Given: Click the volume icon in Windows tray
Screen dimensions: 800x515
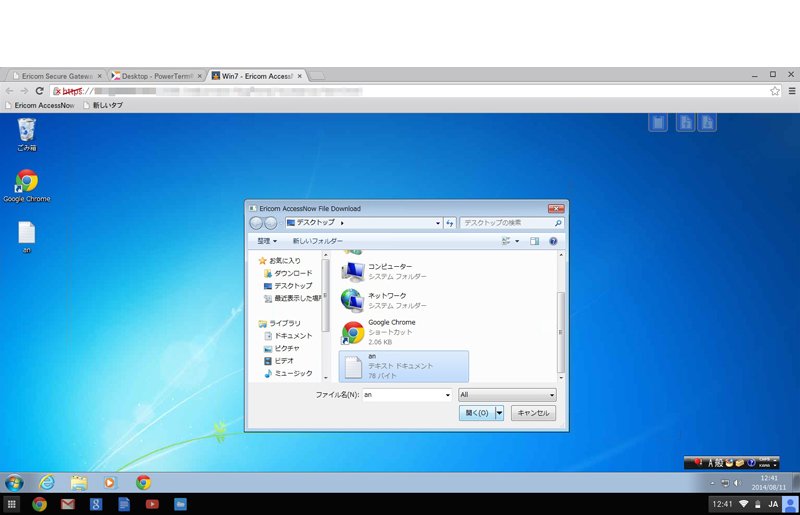Looking at the screenshot, I should (737, 483).
